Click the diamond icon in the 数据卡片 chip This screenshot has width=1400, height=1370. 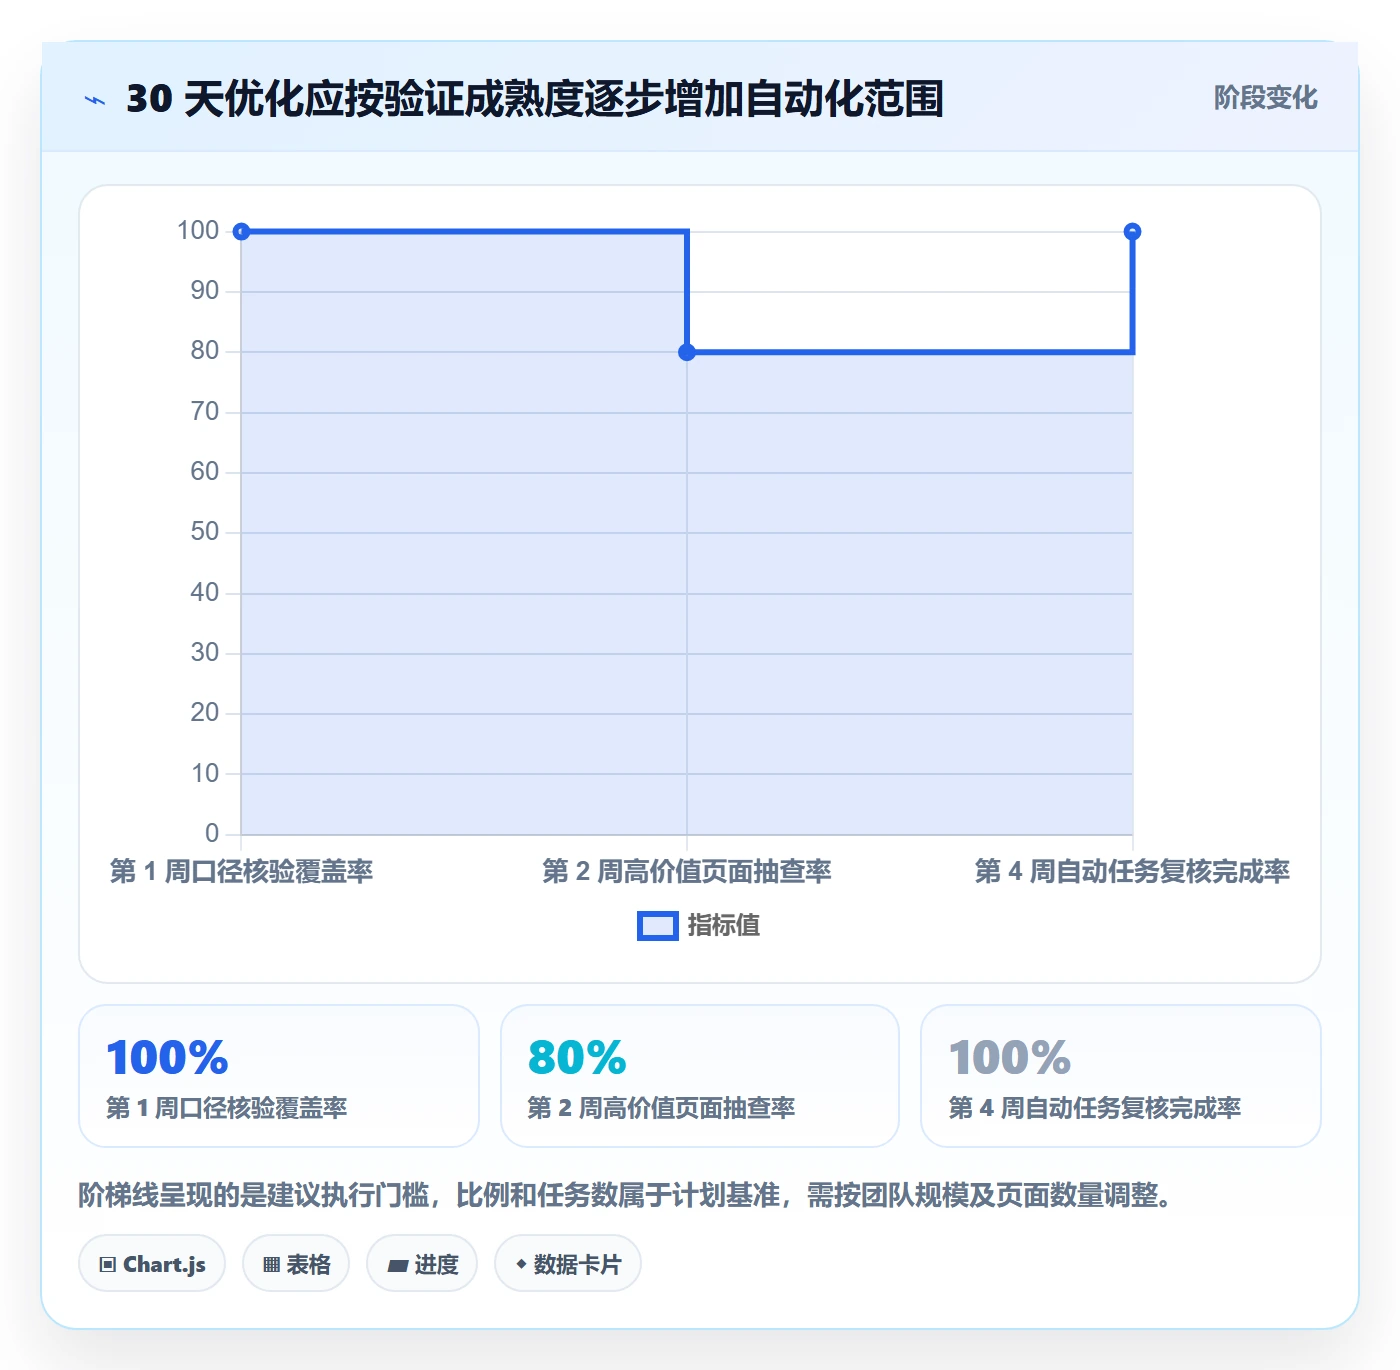coord(521,1264)
